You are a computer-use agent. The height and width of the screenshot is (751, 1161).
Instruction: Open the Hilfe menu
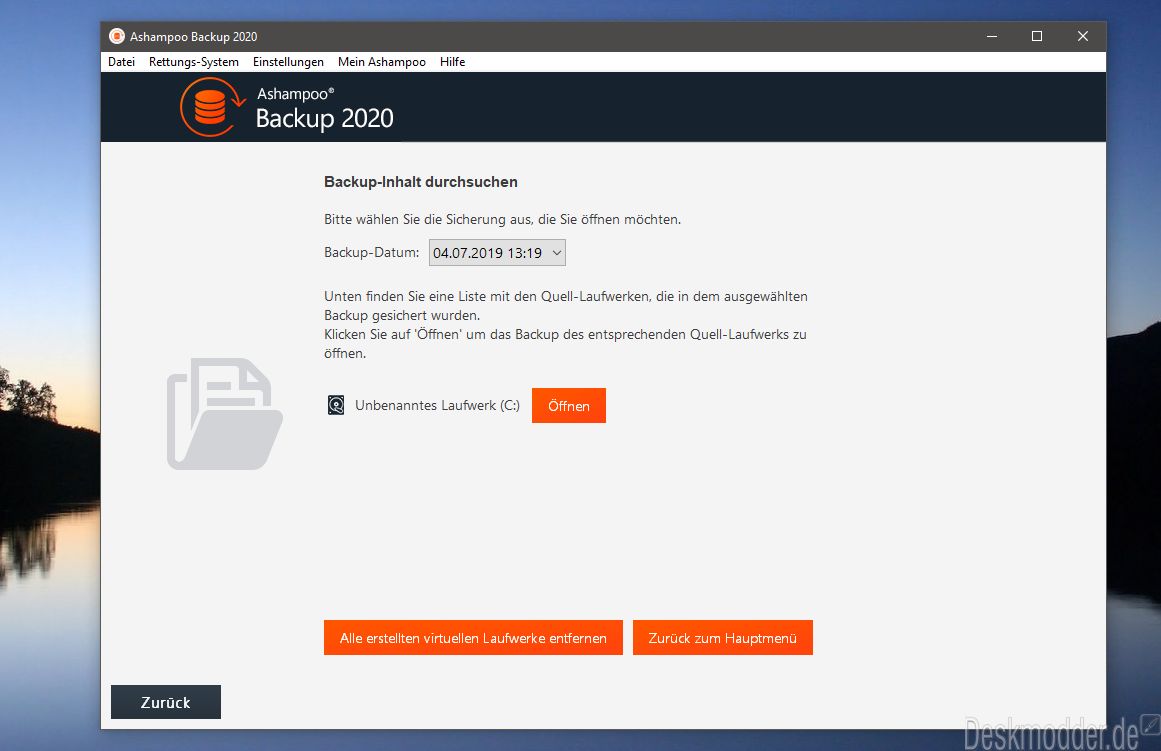pos(452,61)
